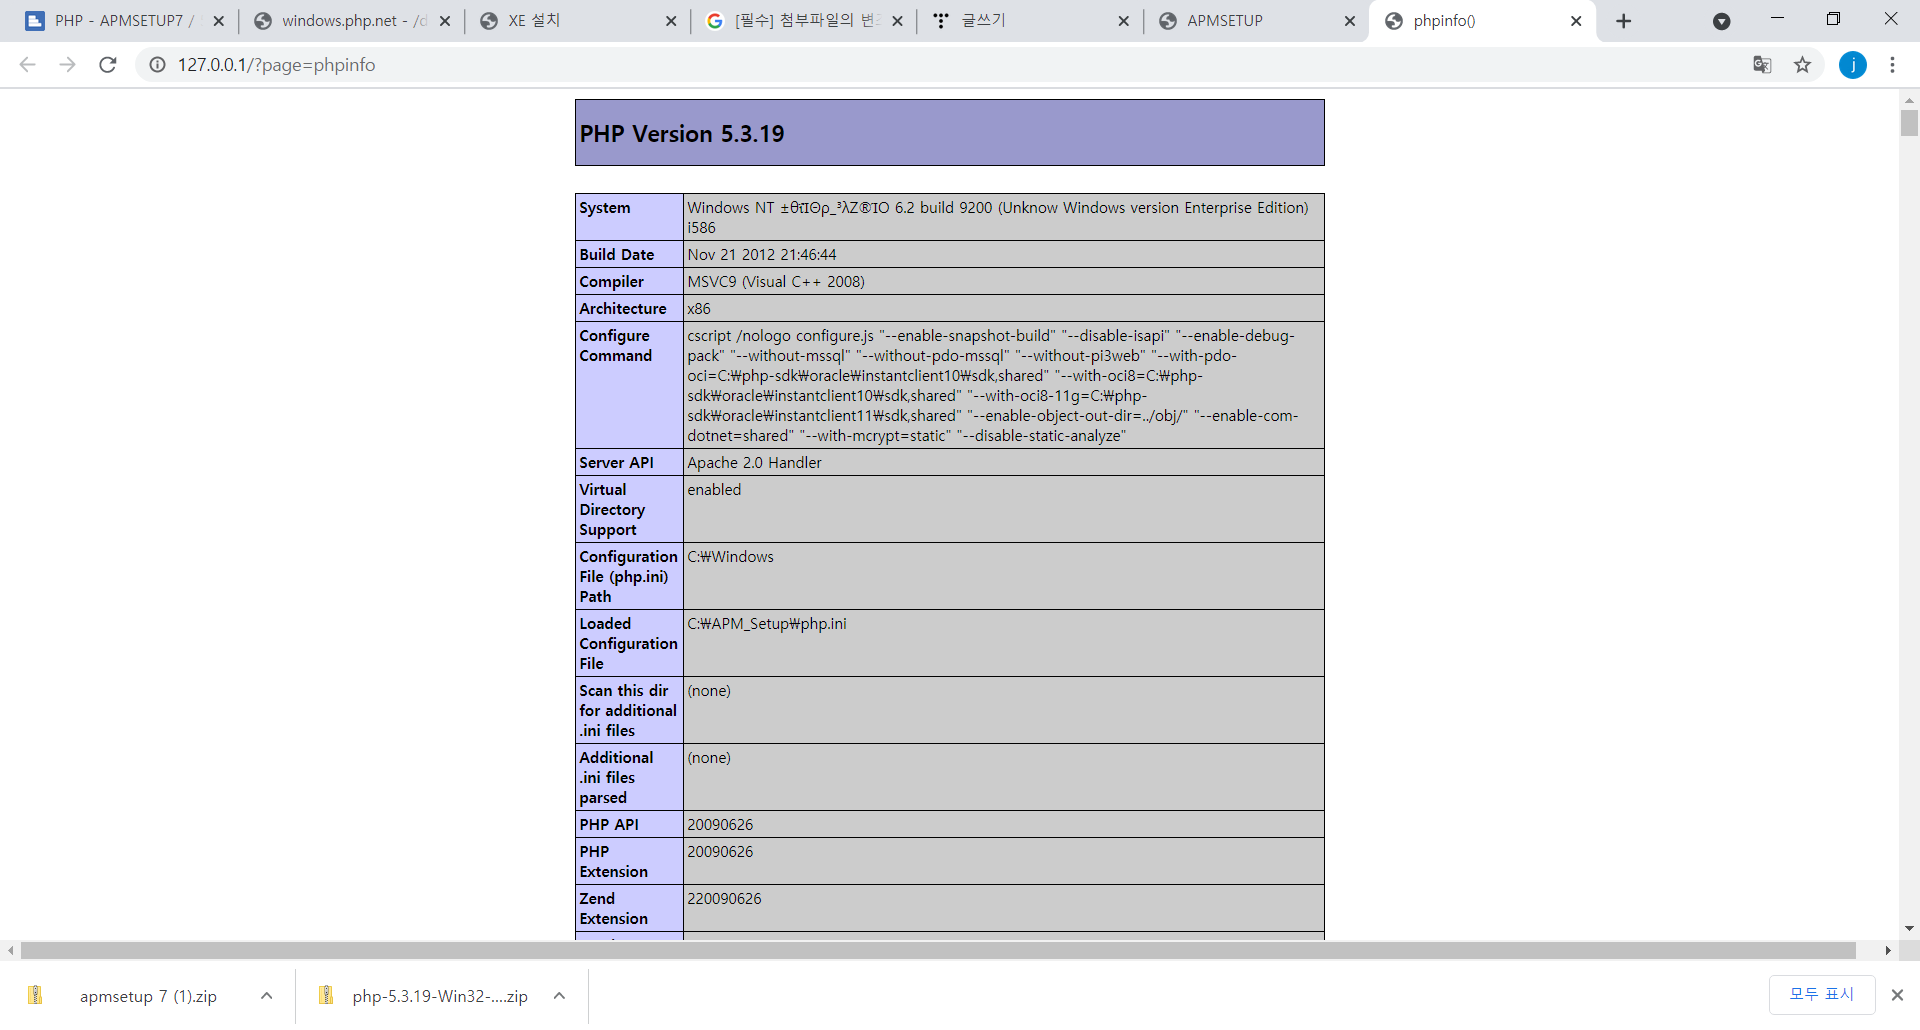Click the horizontal scrollbar left arrow
Image resolution: width=1920 pixels, height=1030 pixels.
click(10, 950)
